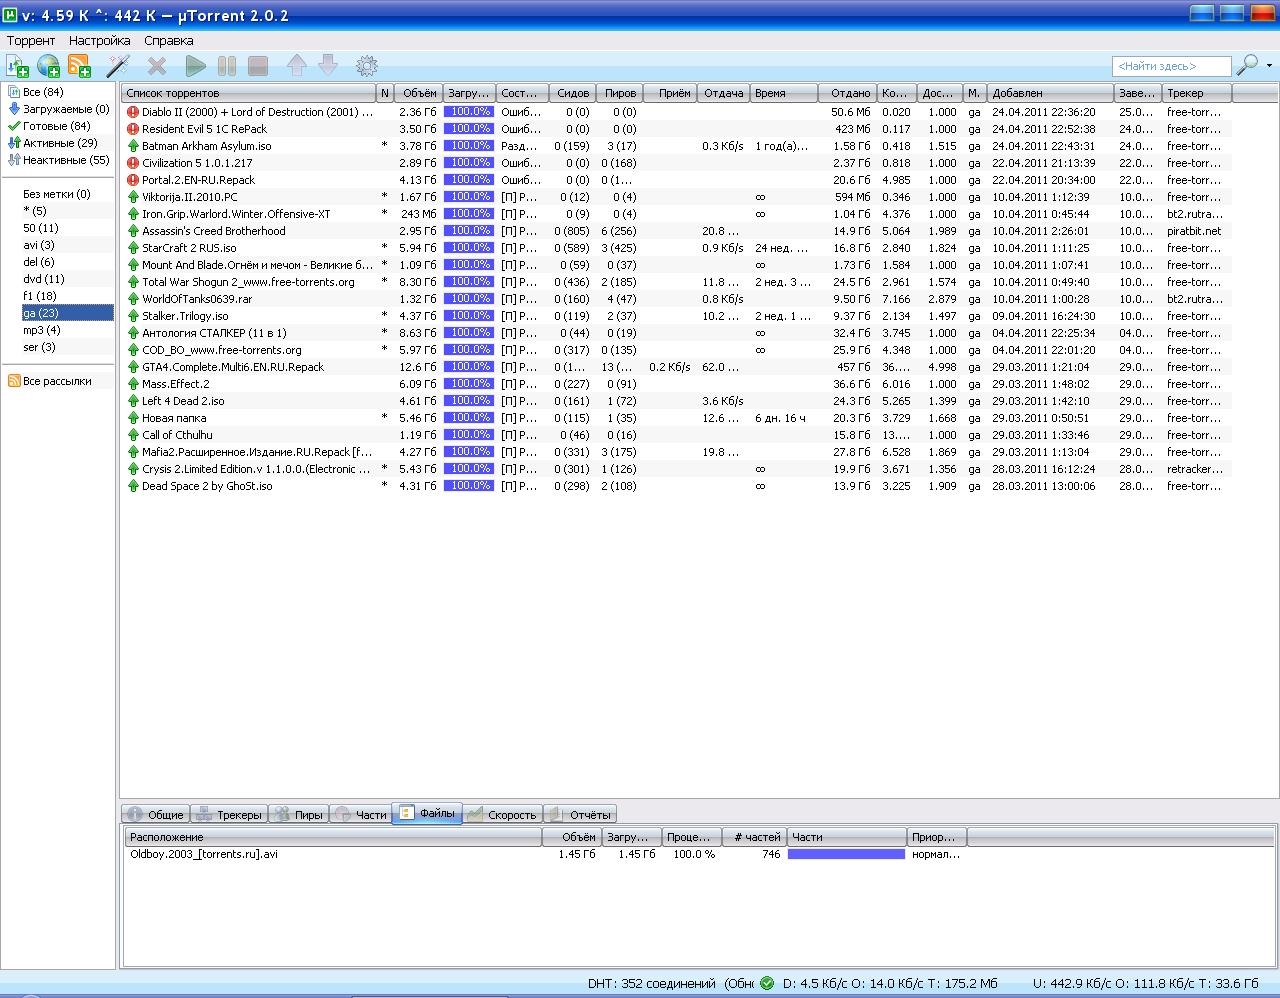Click the red X Remove torrent icon

157,66
